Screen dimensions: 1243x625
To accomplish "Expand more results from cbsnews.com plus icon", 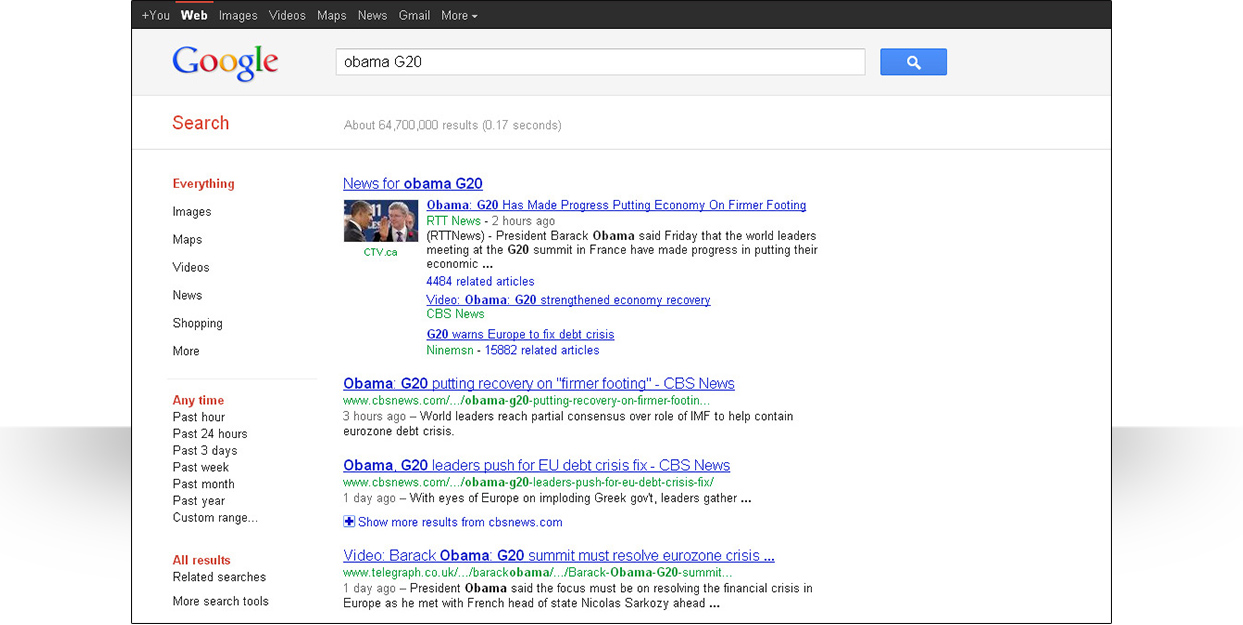I will pos(349,522).
